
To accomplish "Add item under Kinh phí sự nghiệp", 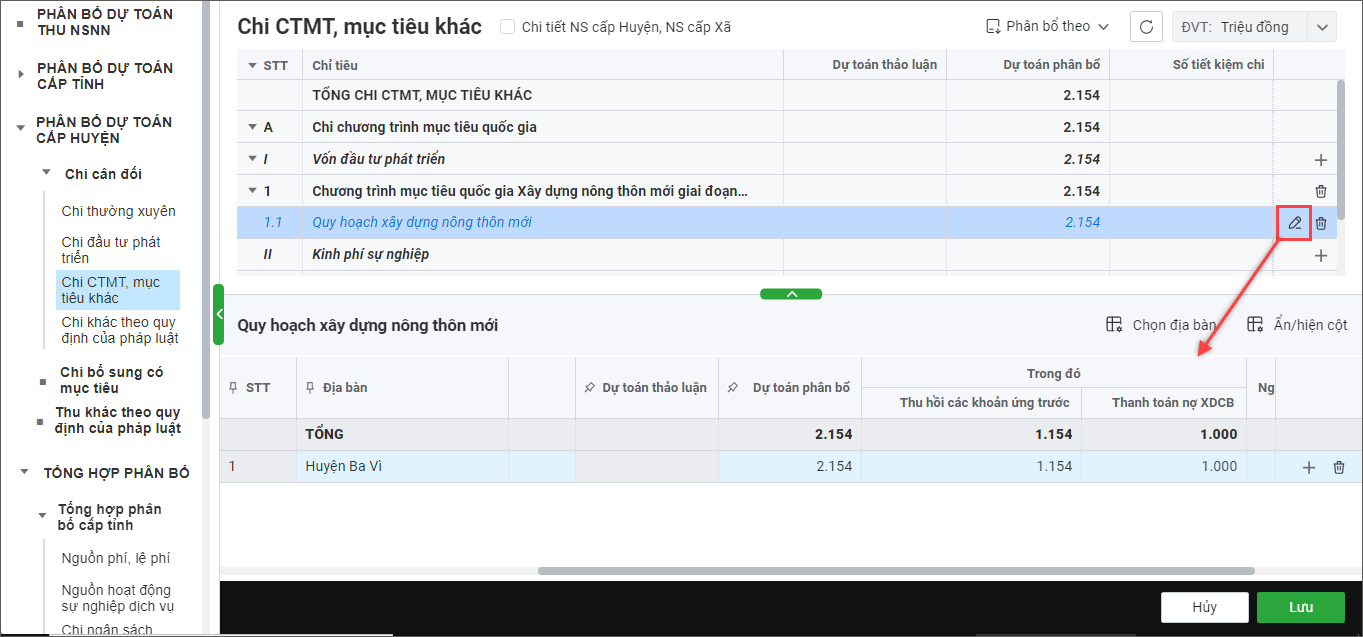I will [x=1321, y=255].
